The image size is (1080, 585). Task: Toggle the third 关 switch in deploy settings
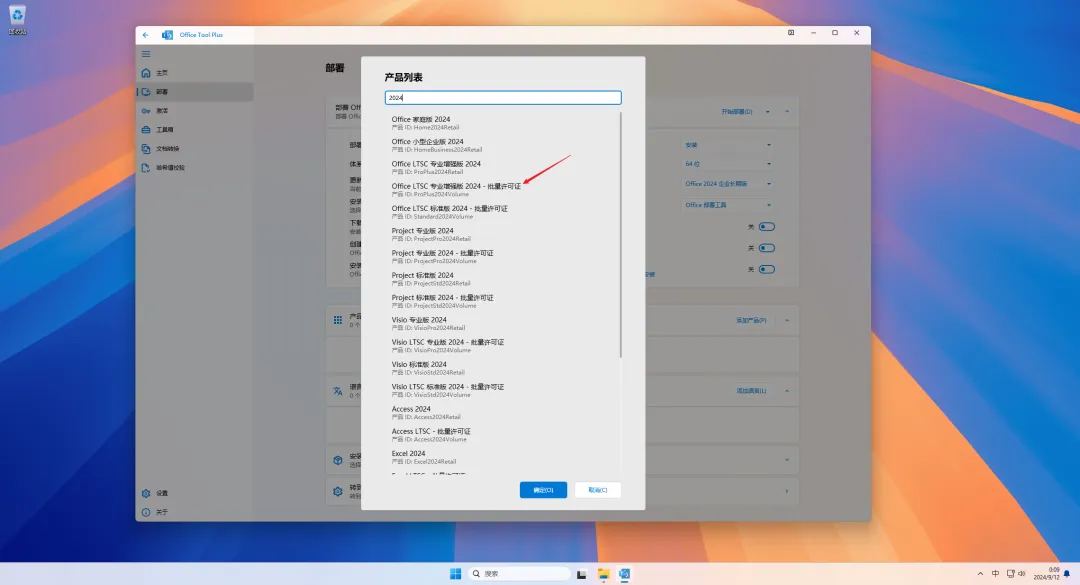(767, 269)
